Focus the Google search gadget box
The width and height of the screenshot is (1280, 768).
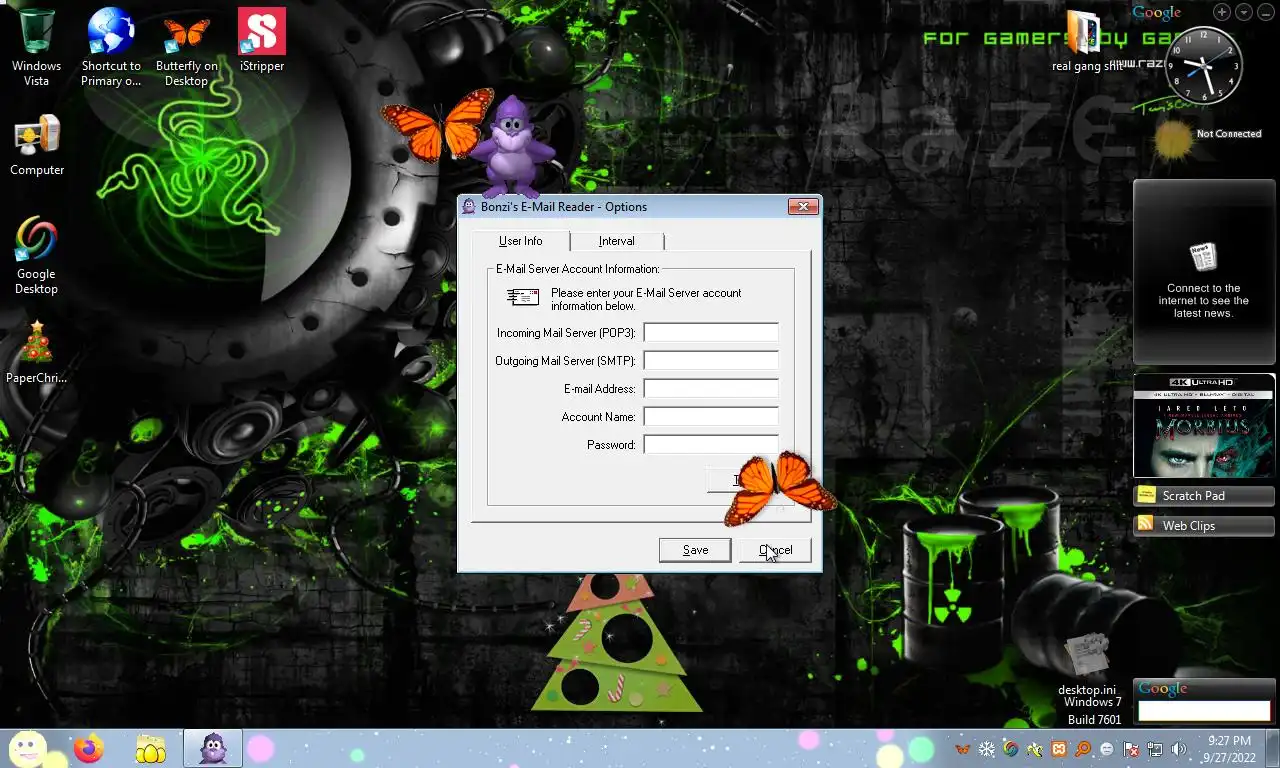click(1204, 711)
